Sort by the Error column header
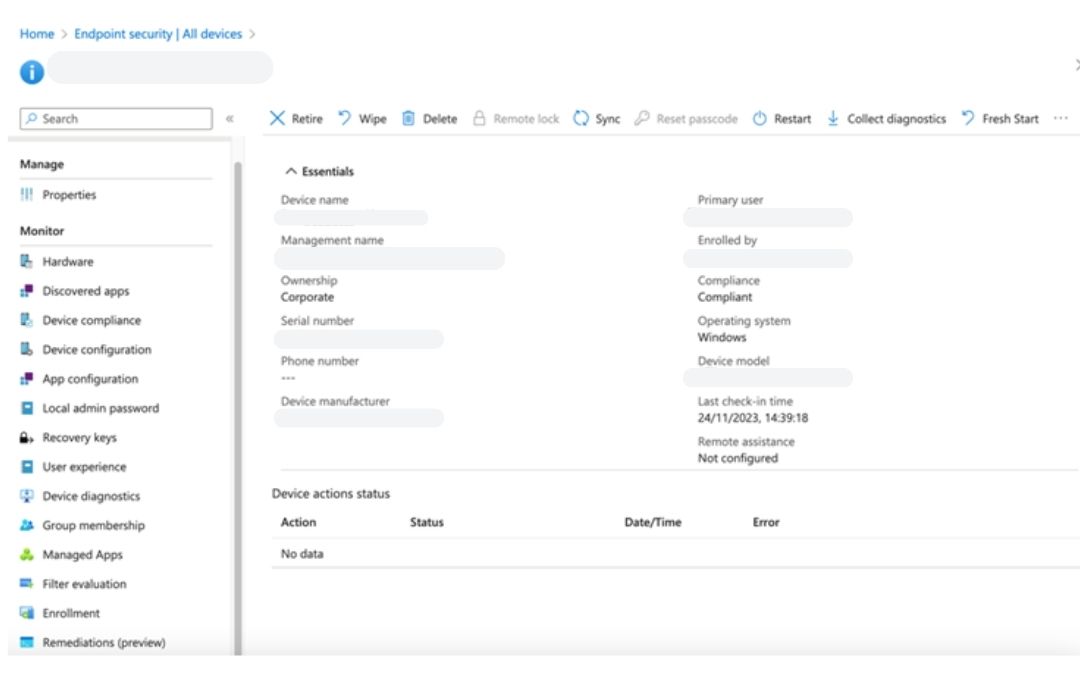Screen dimensions: 1080x675 tap(766, 522)
